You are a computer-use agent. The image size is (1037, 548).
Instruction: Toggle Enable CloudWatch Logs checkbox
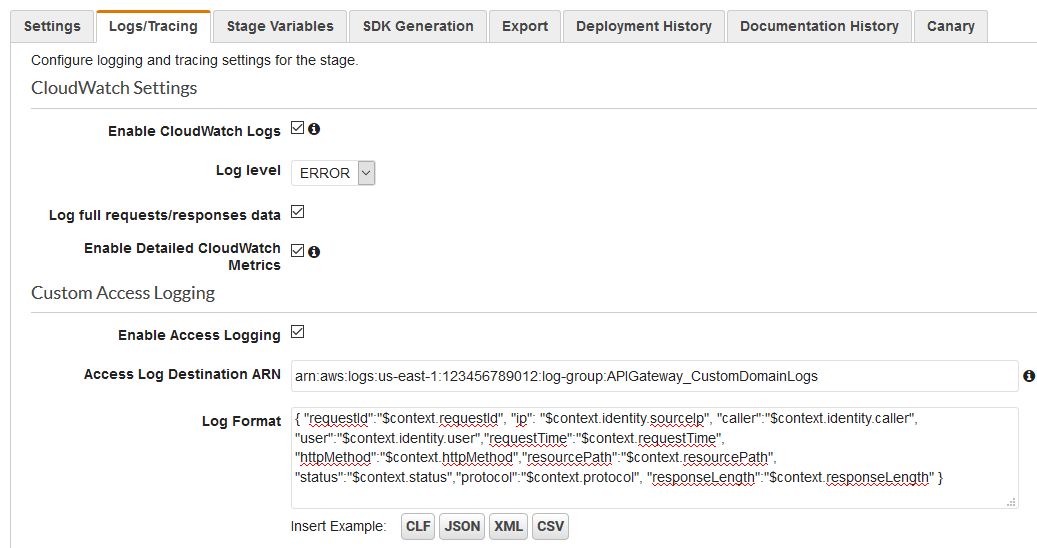(x=297, y=129)
